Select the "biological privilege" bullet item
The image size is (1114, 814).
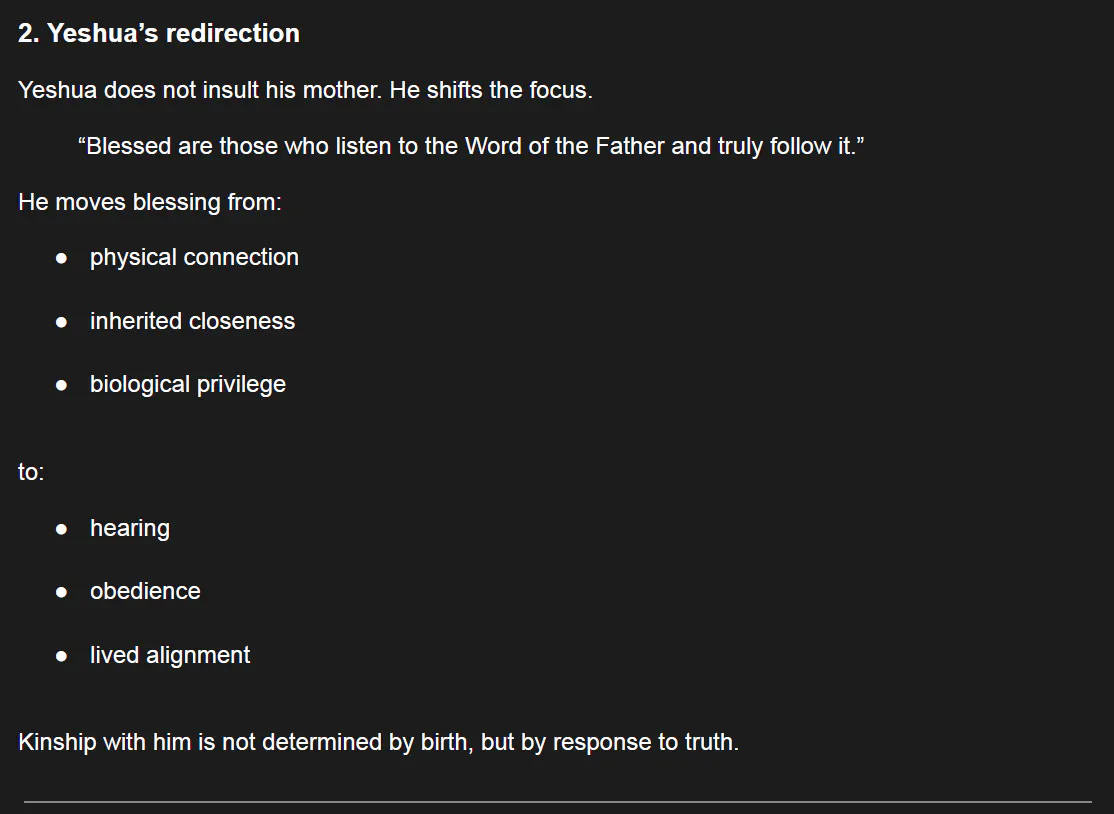188,384
